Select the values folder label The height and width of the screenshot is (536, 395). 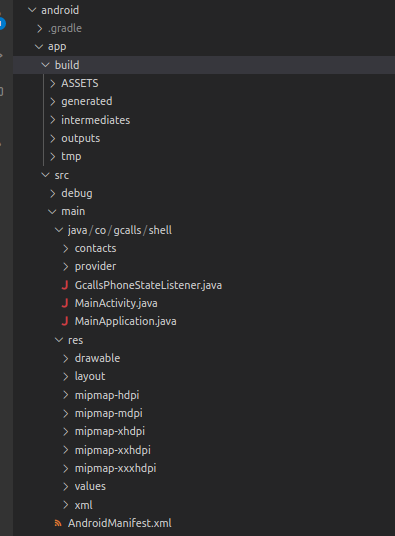tap(90, 486)
